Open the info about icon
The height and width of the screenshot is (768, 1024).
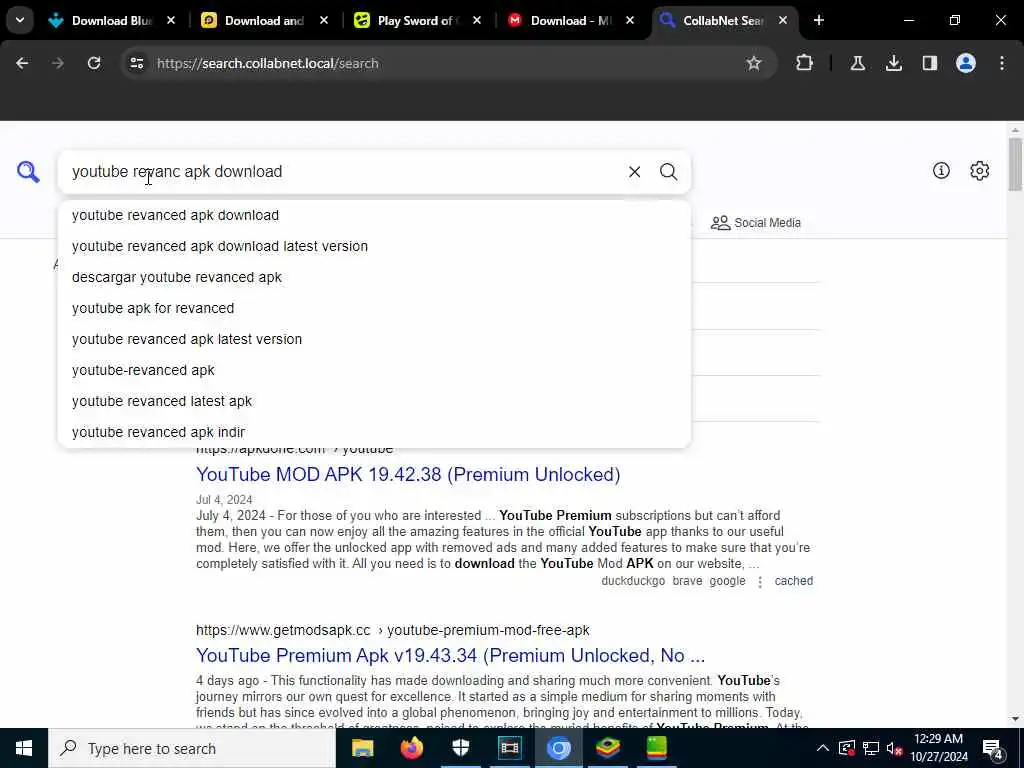tap(940, 171)
